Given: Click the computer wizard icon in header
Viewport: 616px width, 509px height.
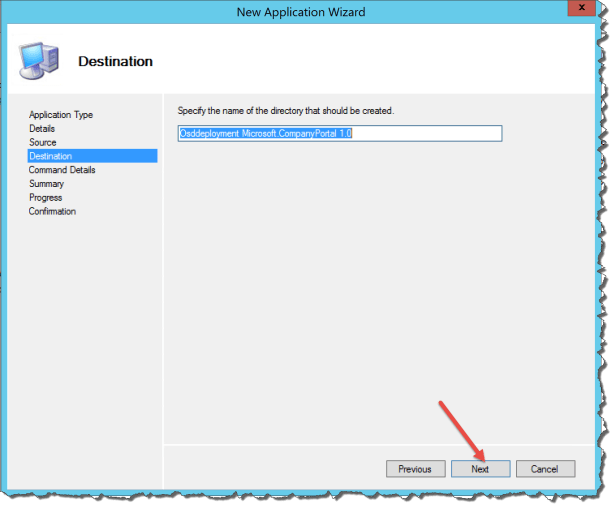Looking at the screenshot, I should pos(38,61).
